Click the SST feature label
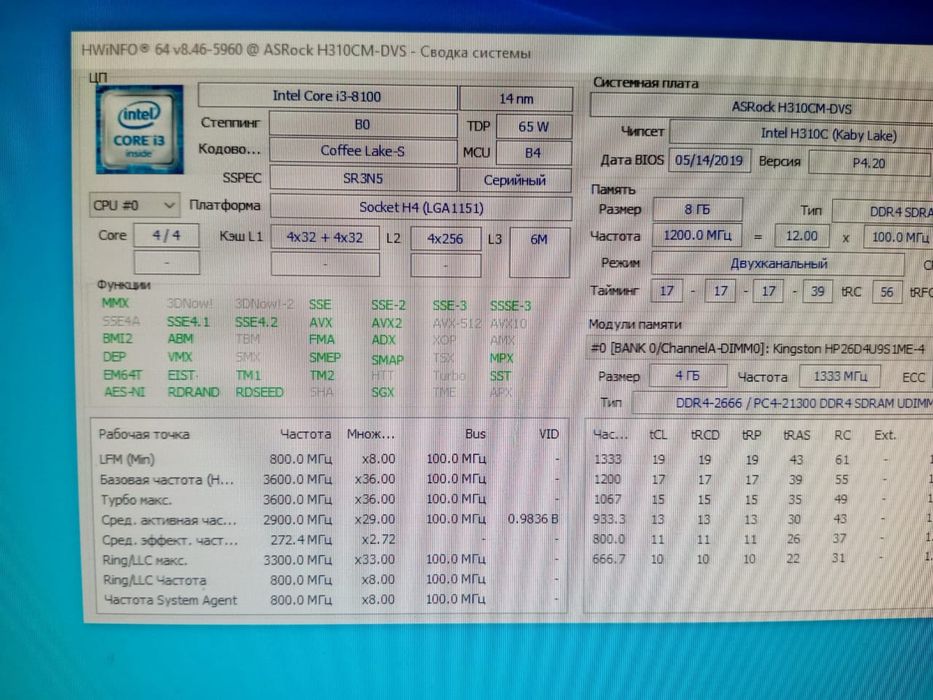Screen dimensions: 933x700 pos(500,376)
